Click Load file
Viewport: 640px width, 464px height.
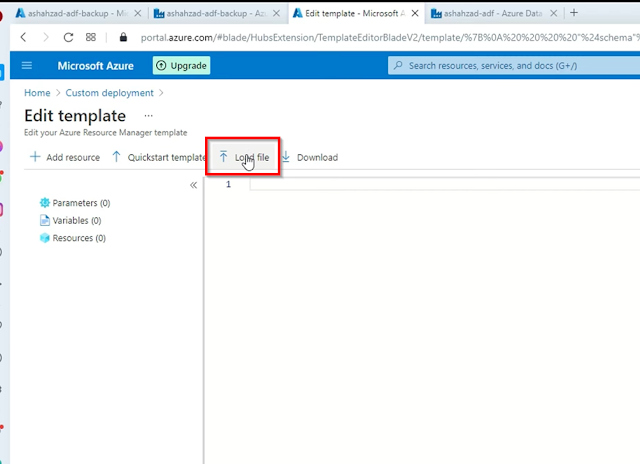click(244, 157)
